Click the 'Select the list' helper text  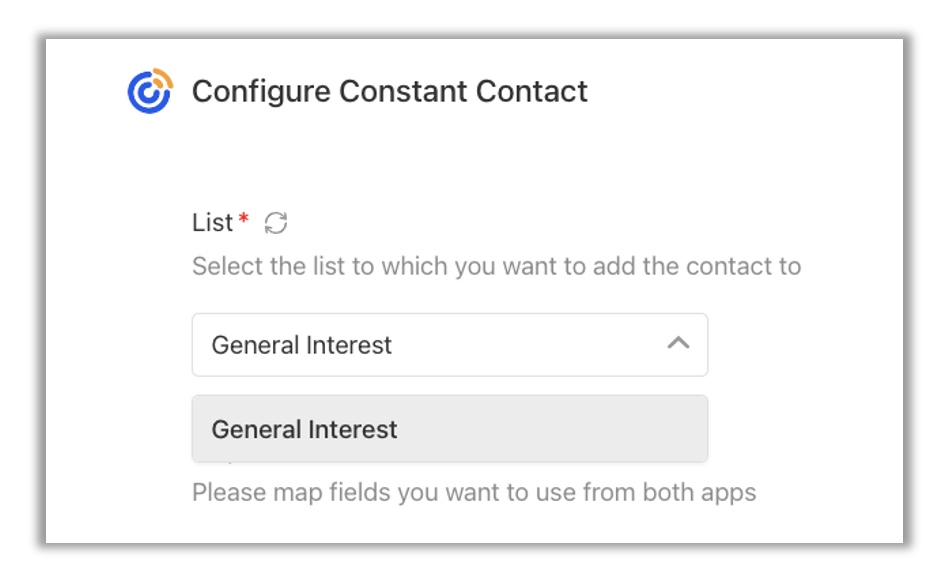click(x=496, y=267)
